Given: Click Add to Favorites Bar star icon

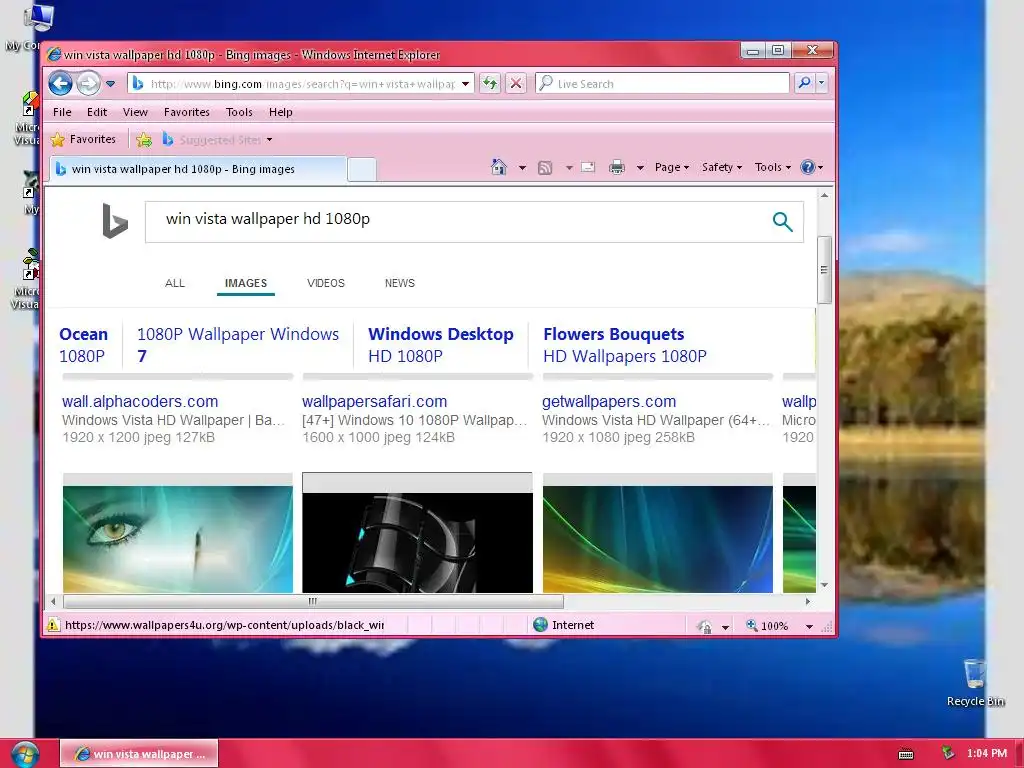Looking at the screenshot, I should (144, 139).
